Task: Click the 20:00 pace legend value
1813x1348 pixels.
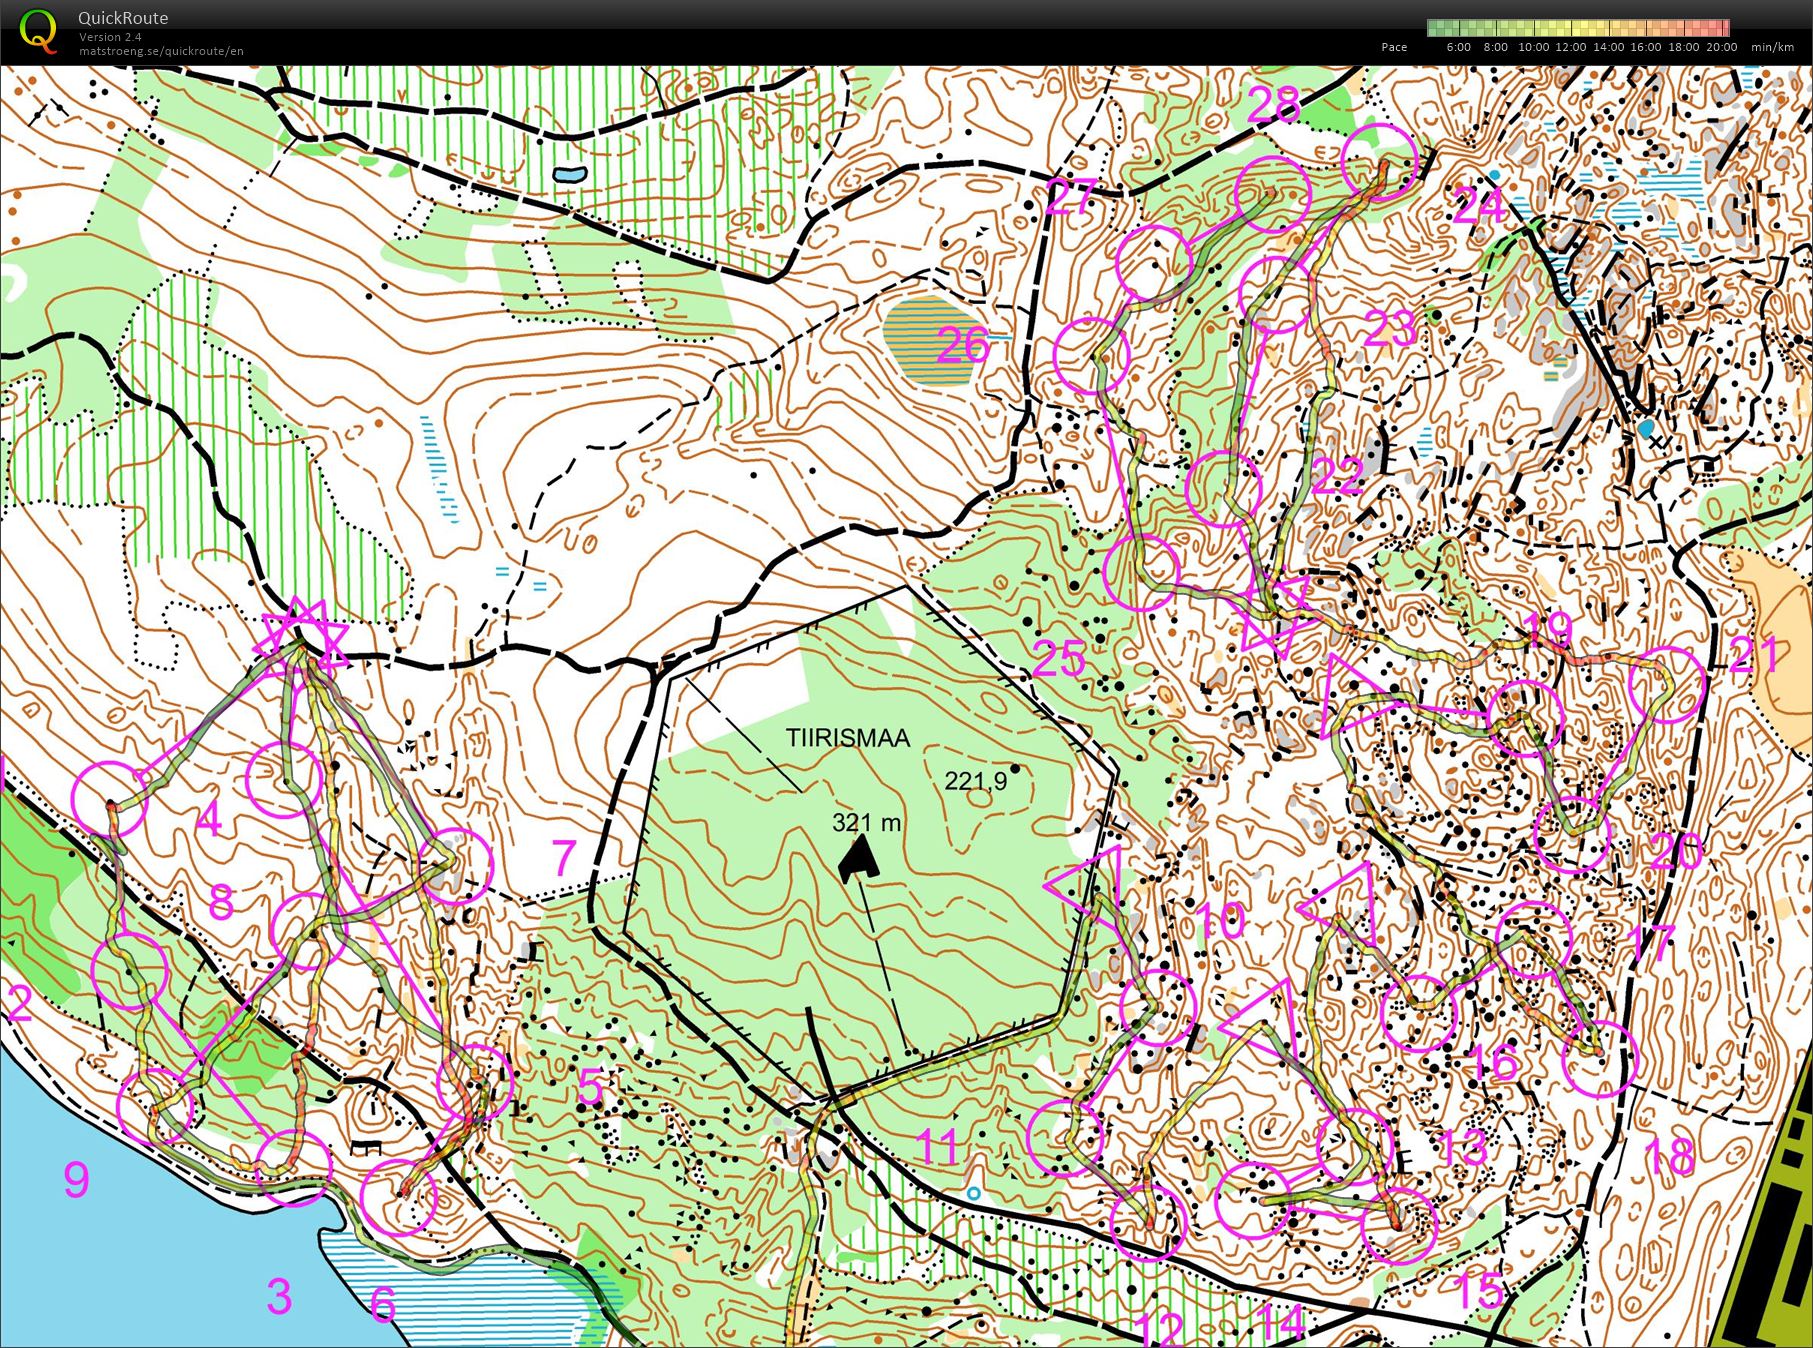Action: [x=1721, y=47]
